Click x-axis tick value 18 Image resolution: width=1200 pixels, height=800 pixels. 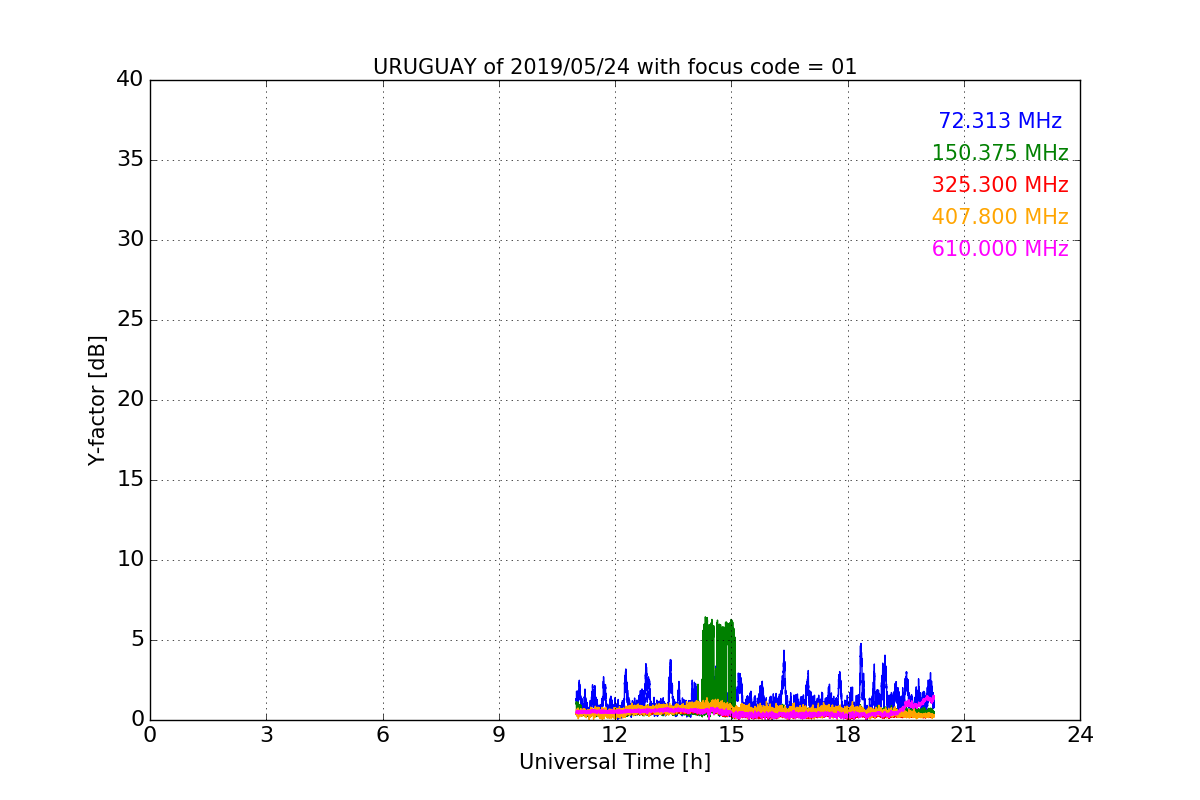coord(848,735)
